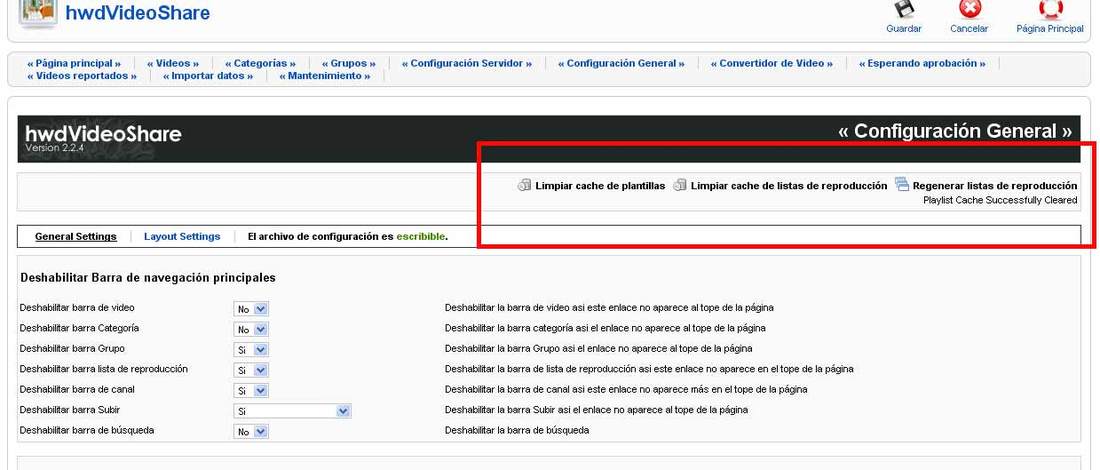Open Deshabilitar barra de video dropdown
Image resolution: width=1100 pixels, height=470 pixels.
(250, 309)
